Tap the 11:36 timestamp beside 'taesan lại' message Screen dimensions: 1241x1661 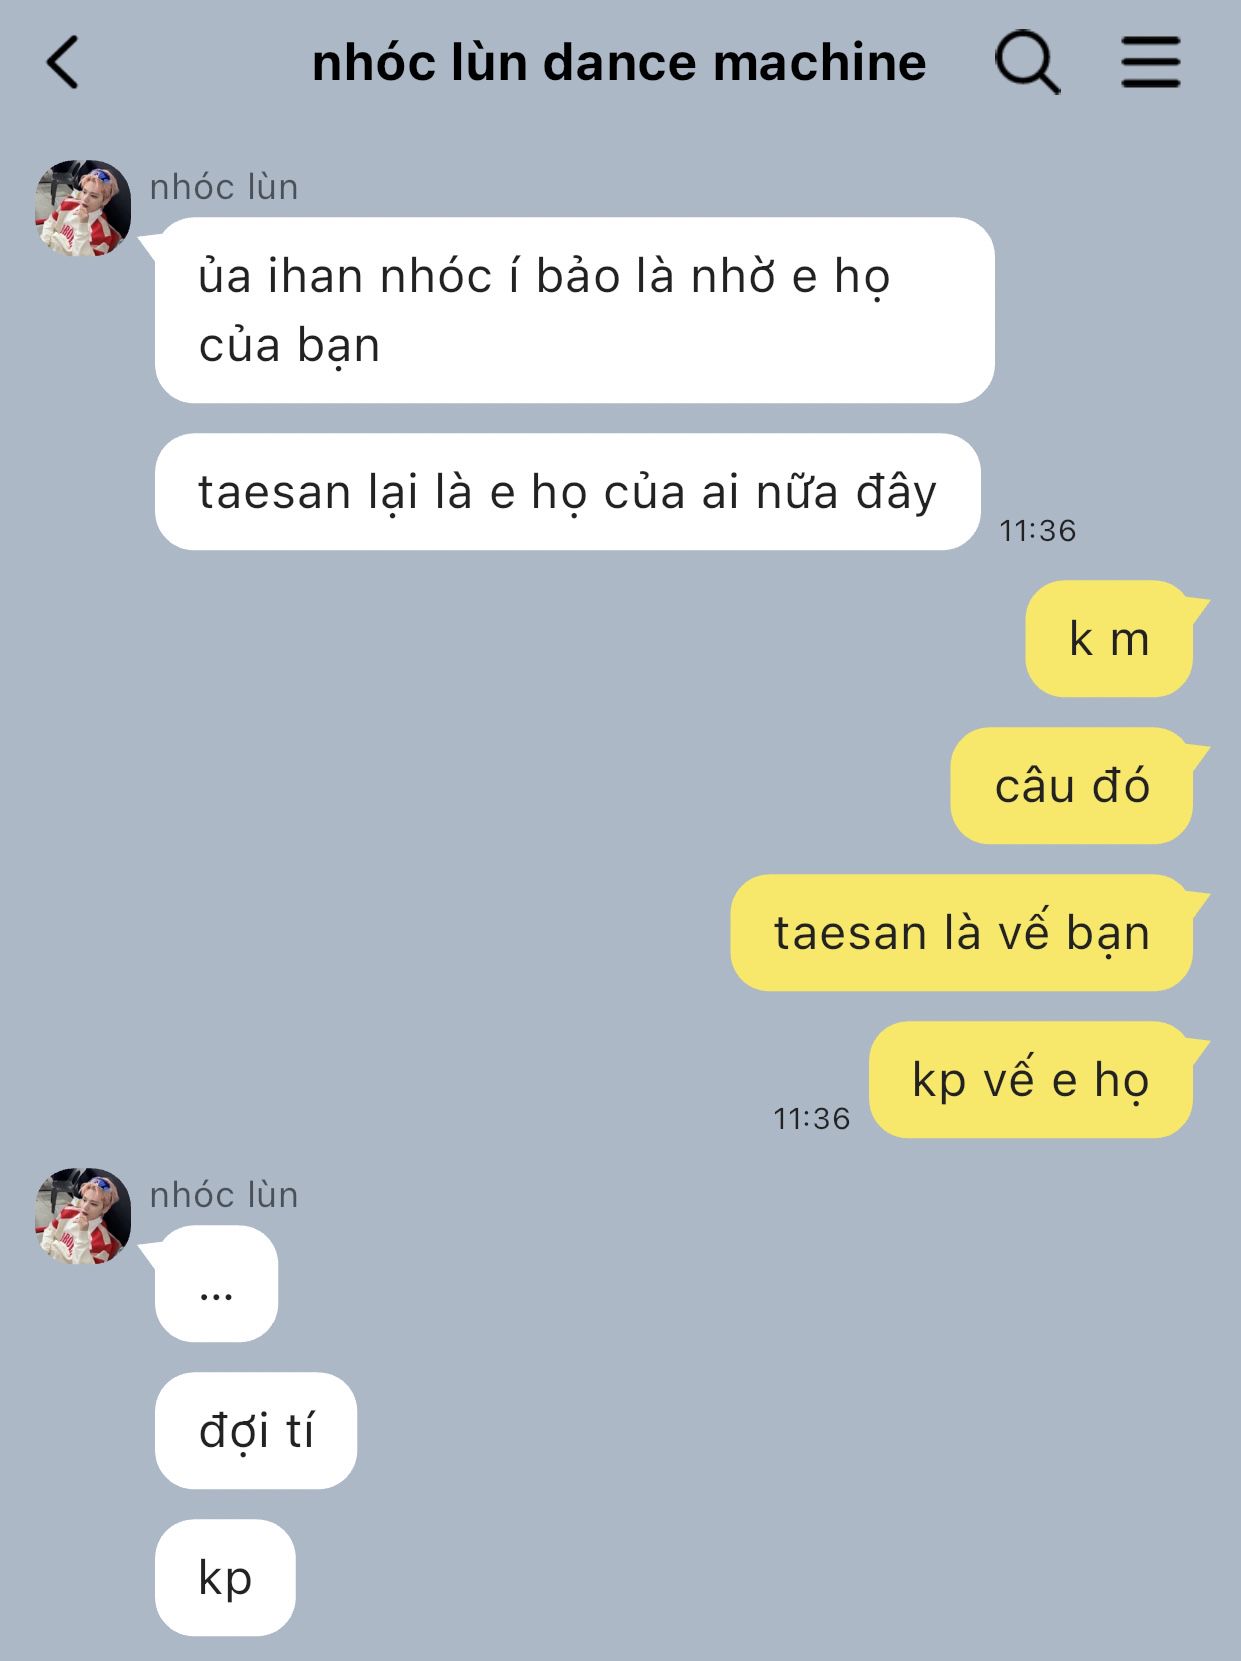pyautogui.click(x=1038, y=531)
